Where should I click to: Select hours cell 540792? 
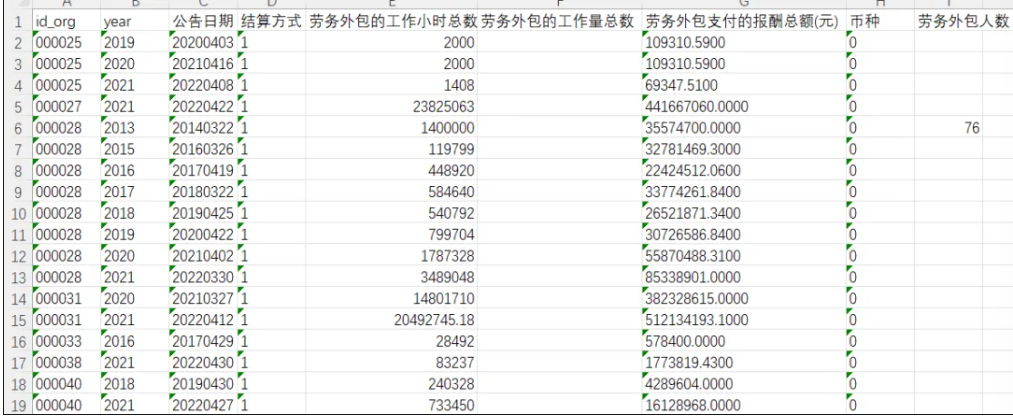[x=392, y=213]
